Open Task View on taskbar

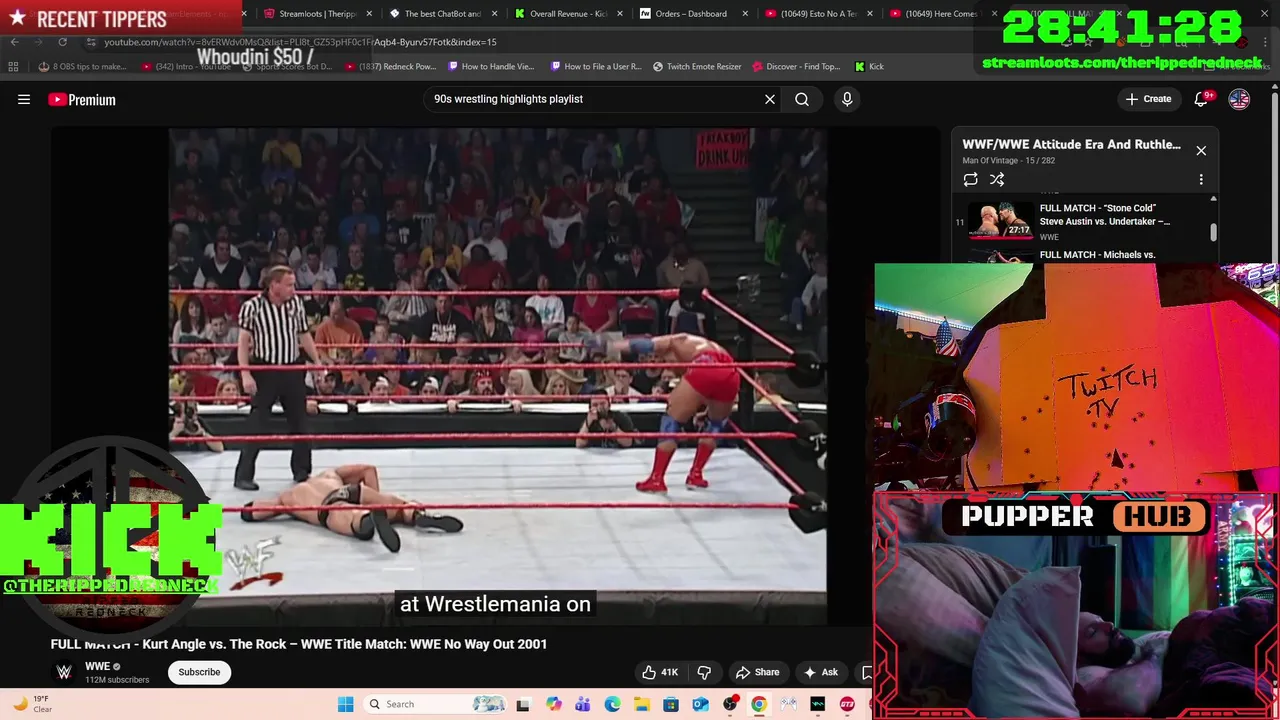coord(522,704)
